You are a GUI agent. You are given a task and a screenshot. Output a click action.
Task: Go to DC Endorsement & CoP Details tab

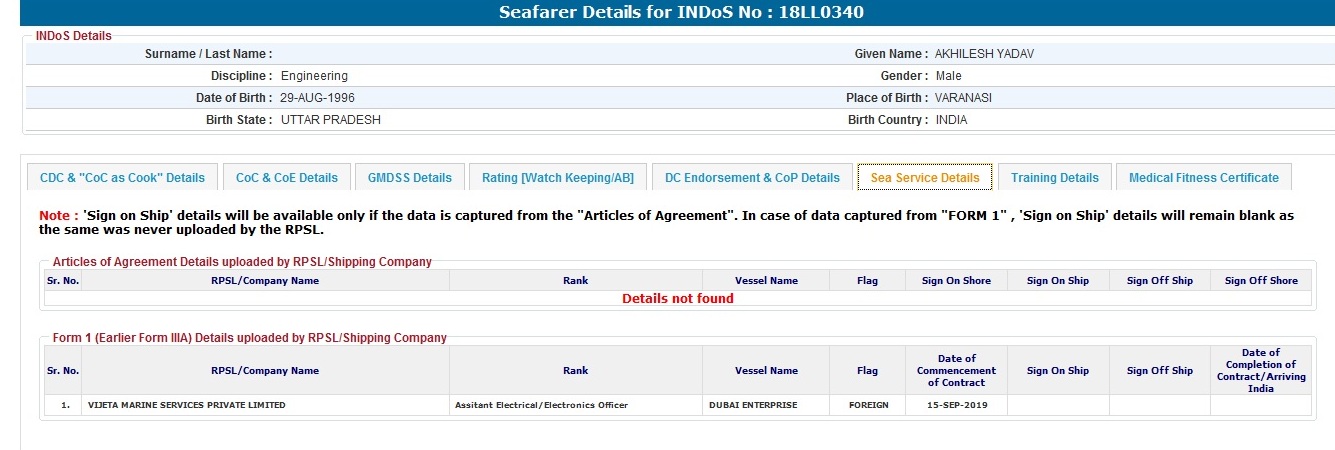752,178
